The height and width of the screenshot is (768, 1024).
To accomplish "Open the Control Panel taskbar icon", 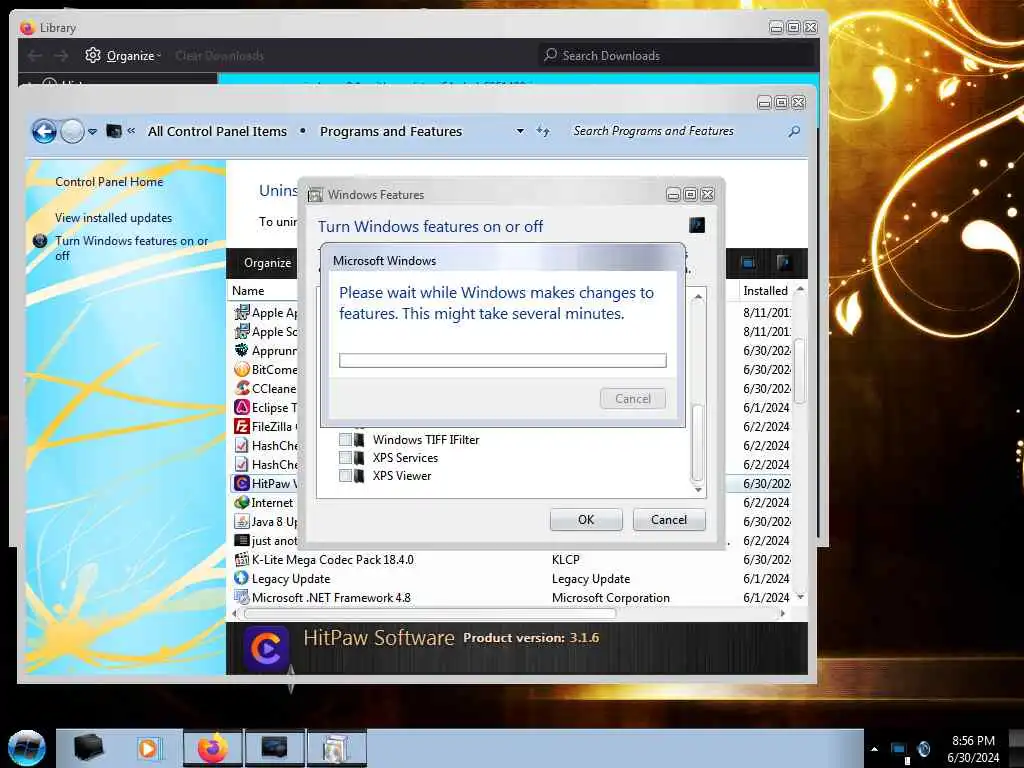I will 274,748.
